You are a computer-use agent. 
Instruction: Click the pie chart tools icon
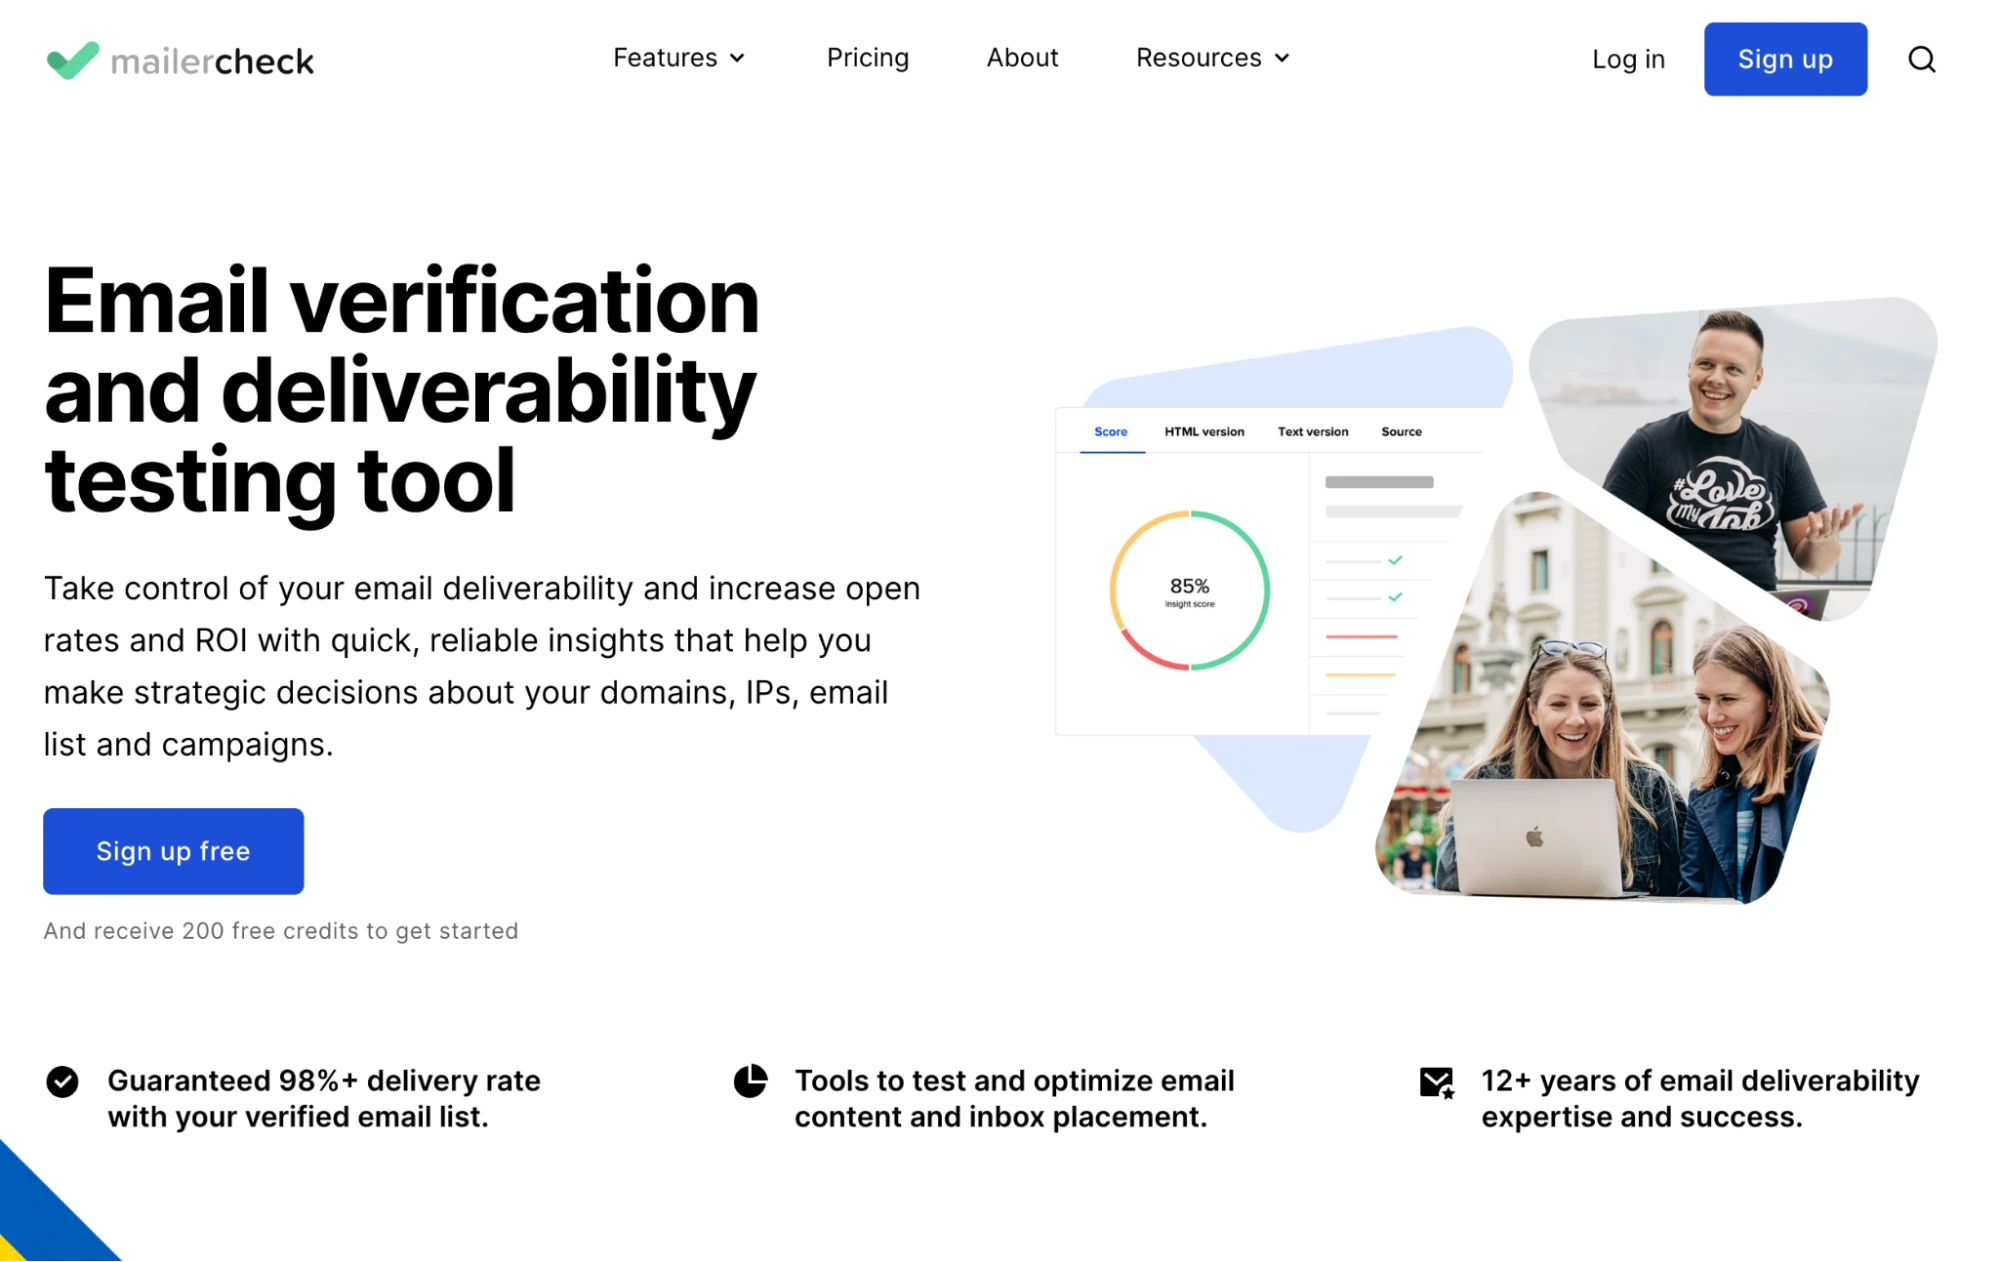pyautogui.click(x=750, y=1081)
